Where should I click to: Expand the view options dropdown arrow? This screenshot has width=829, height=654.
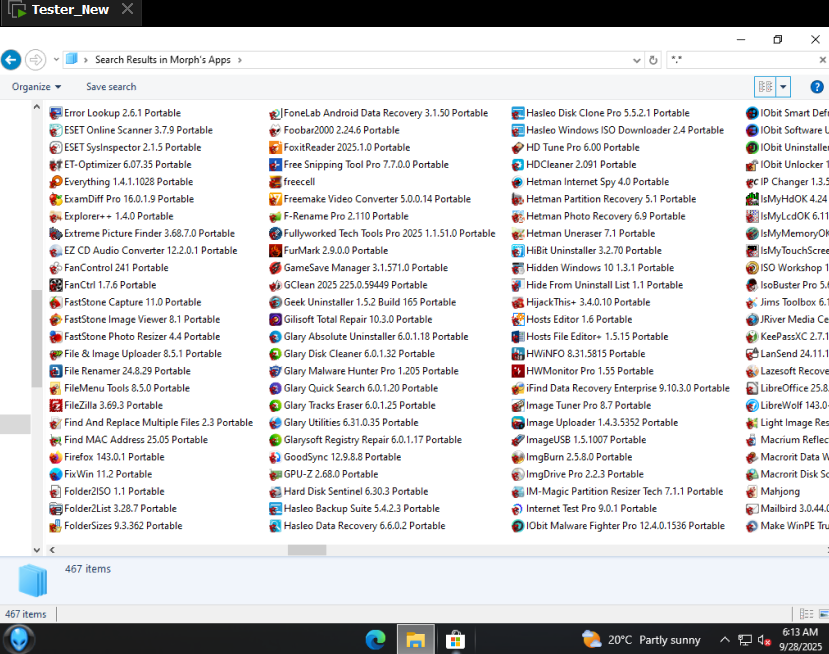click(783, 87)
